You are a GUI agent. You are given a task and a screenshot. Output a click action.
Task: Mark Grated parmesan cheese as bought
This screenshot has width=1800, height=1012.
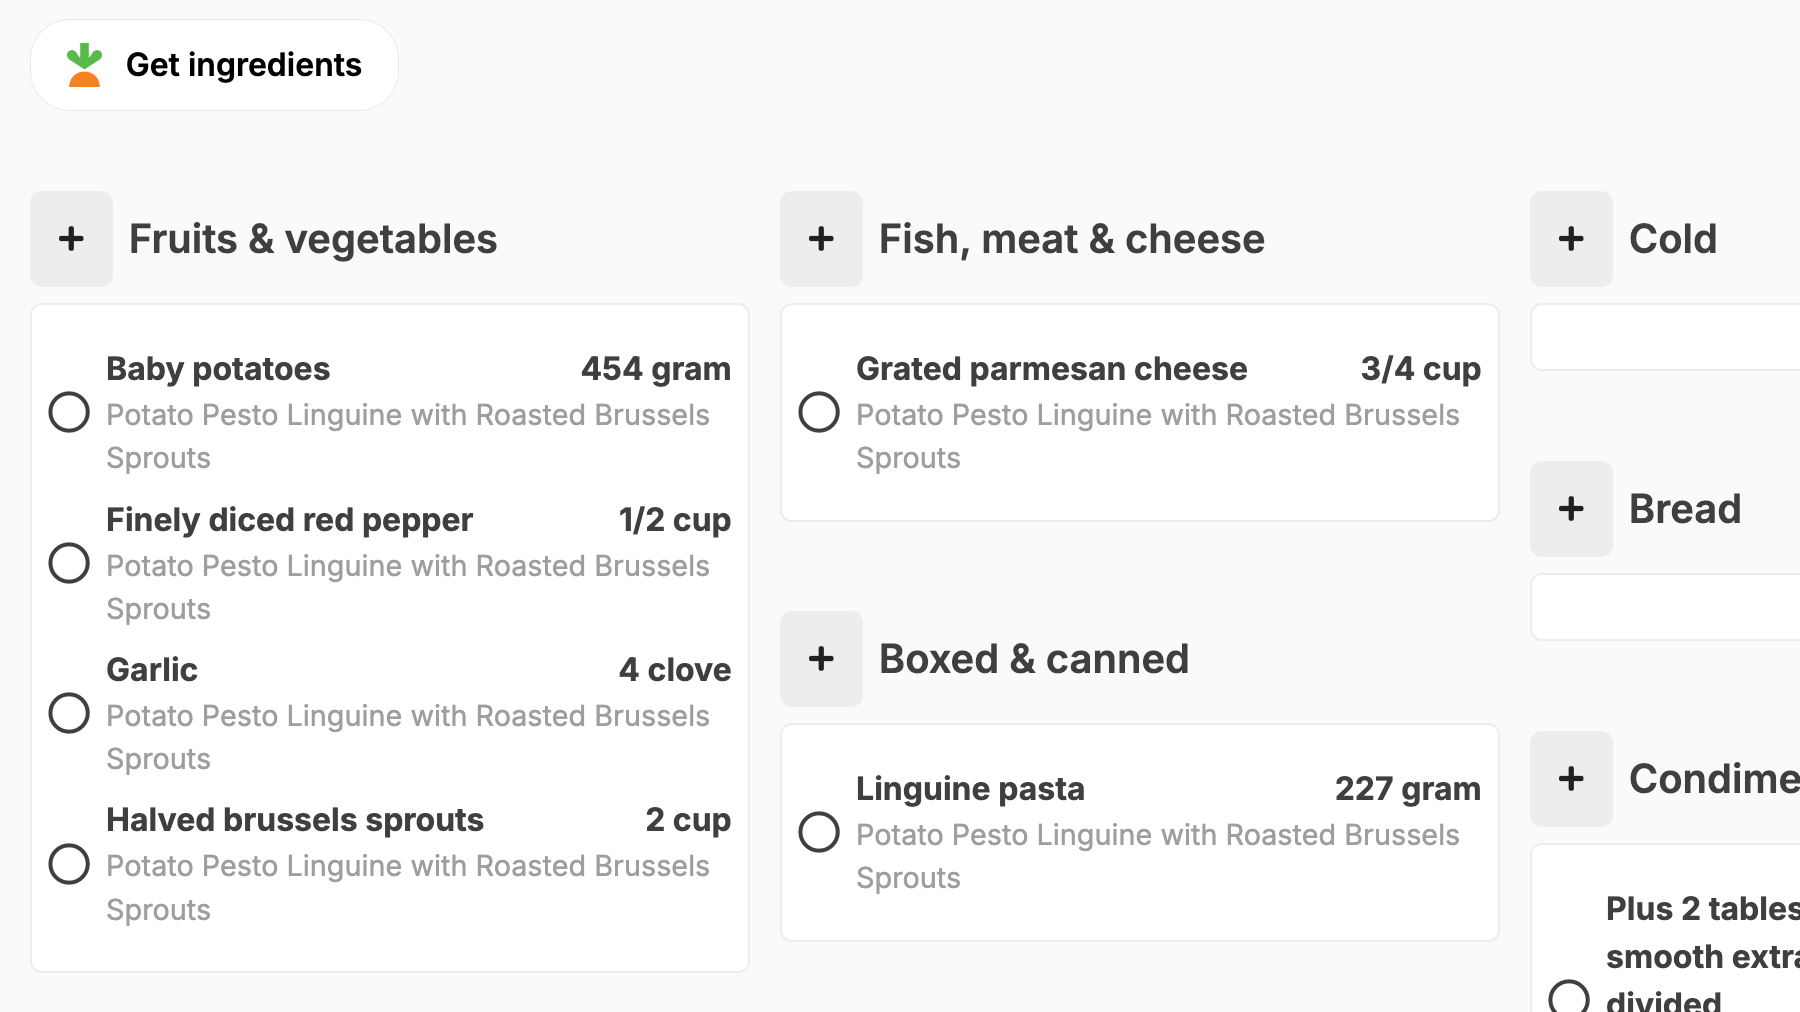click(x=819, y=412)
